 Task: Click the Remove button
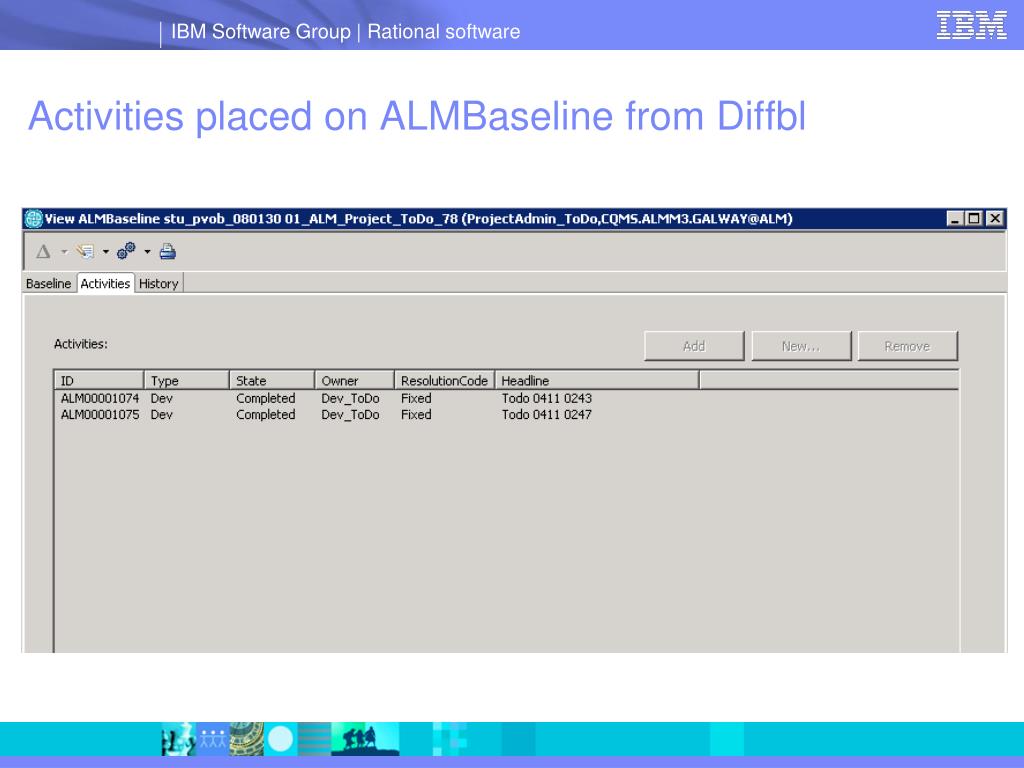coord(908,346)
